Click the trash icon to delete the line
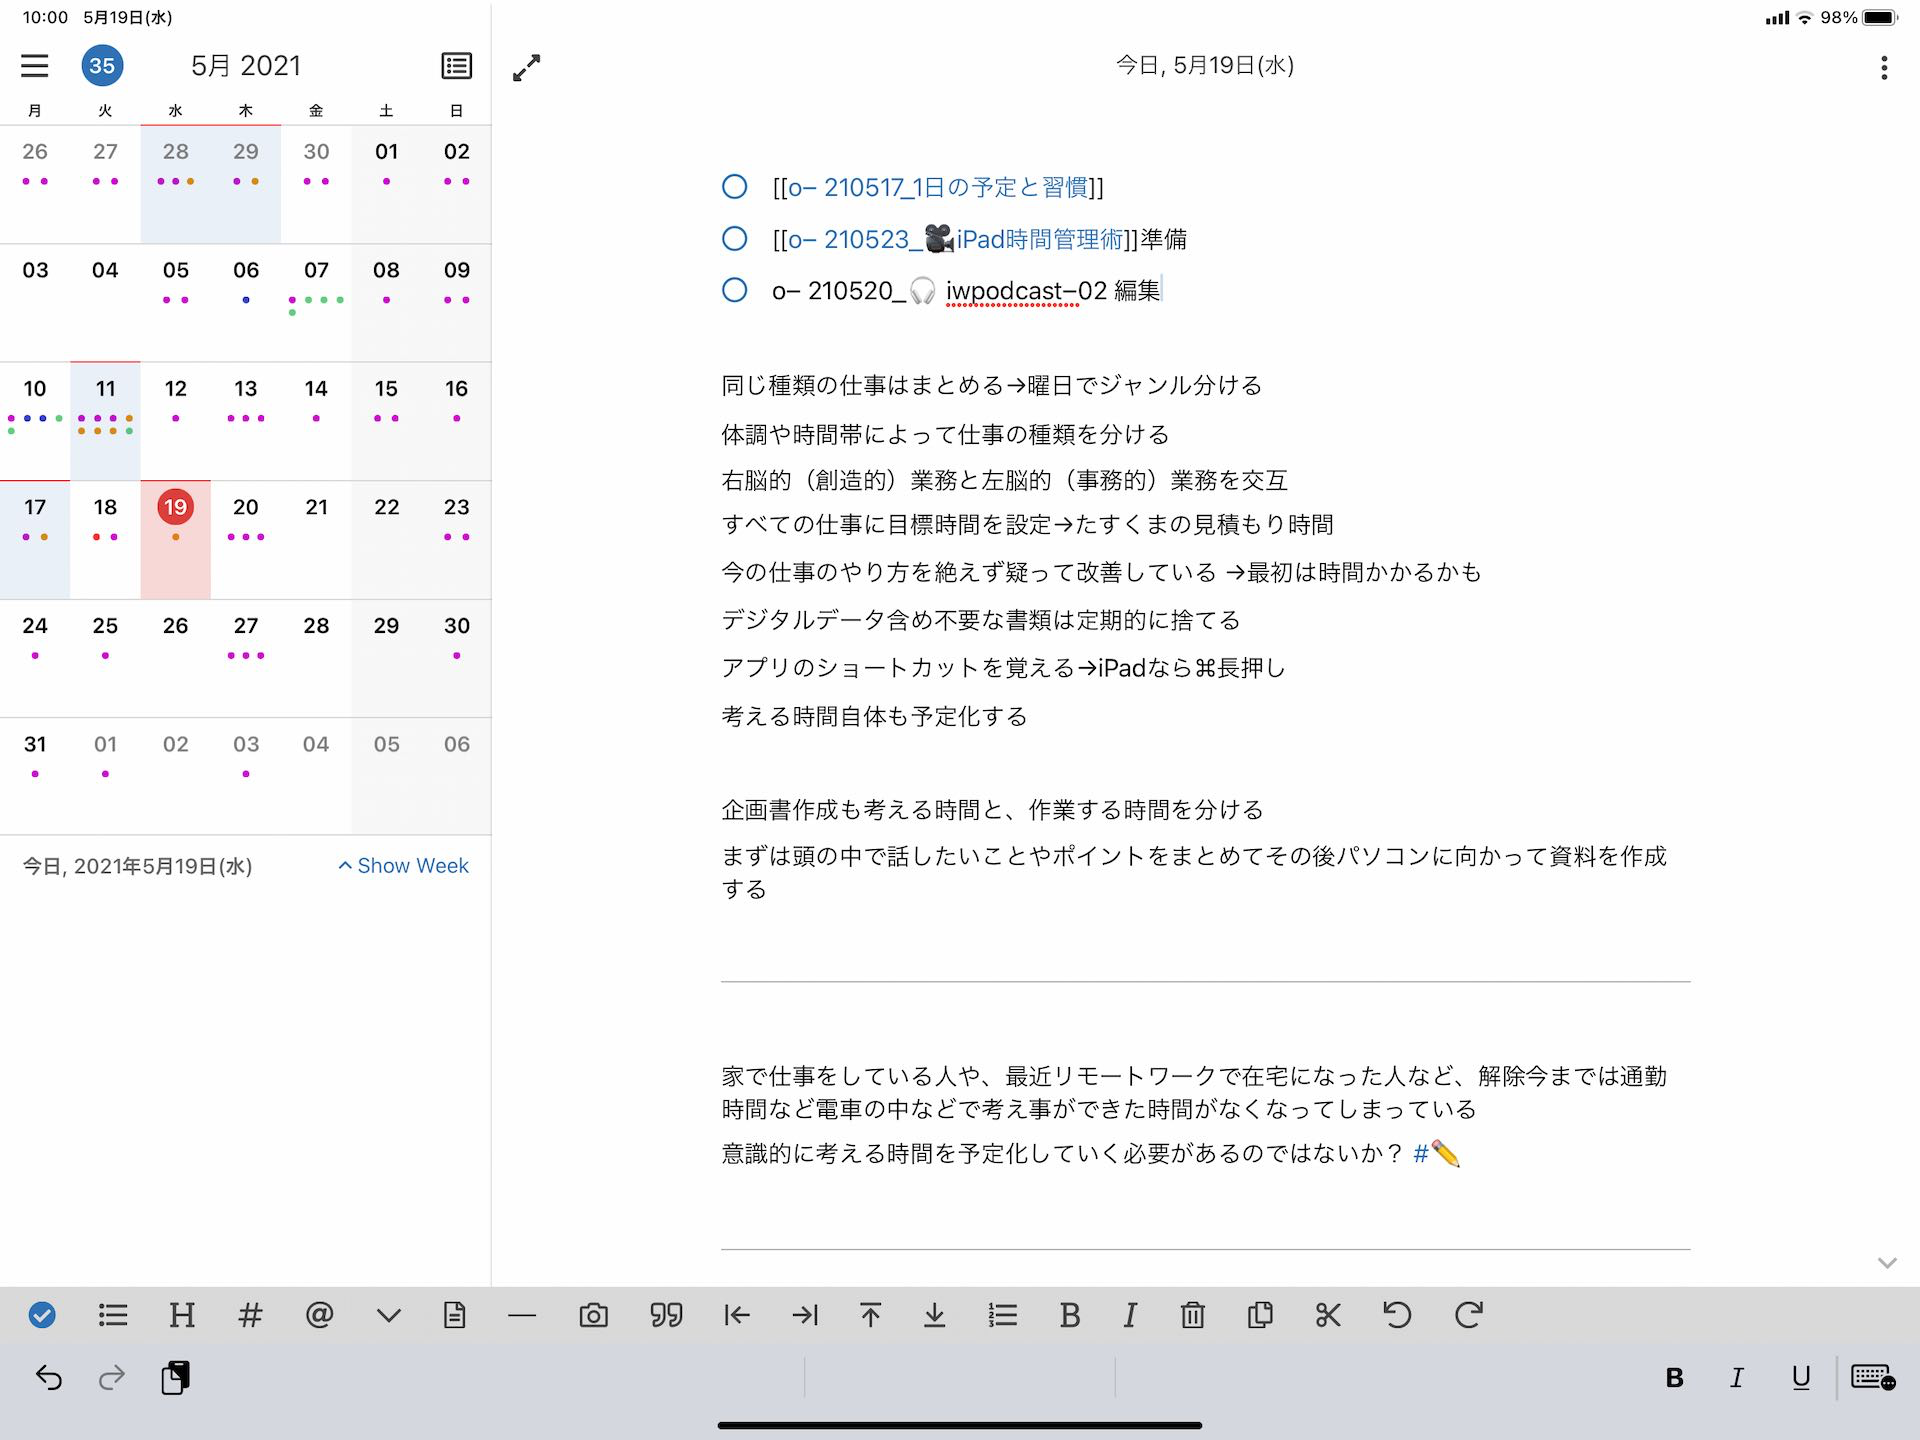1920x1440 pixels. click(x=1192, y=1315)
